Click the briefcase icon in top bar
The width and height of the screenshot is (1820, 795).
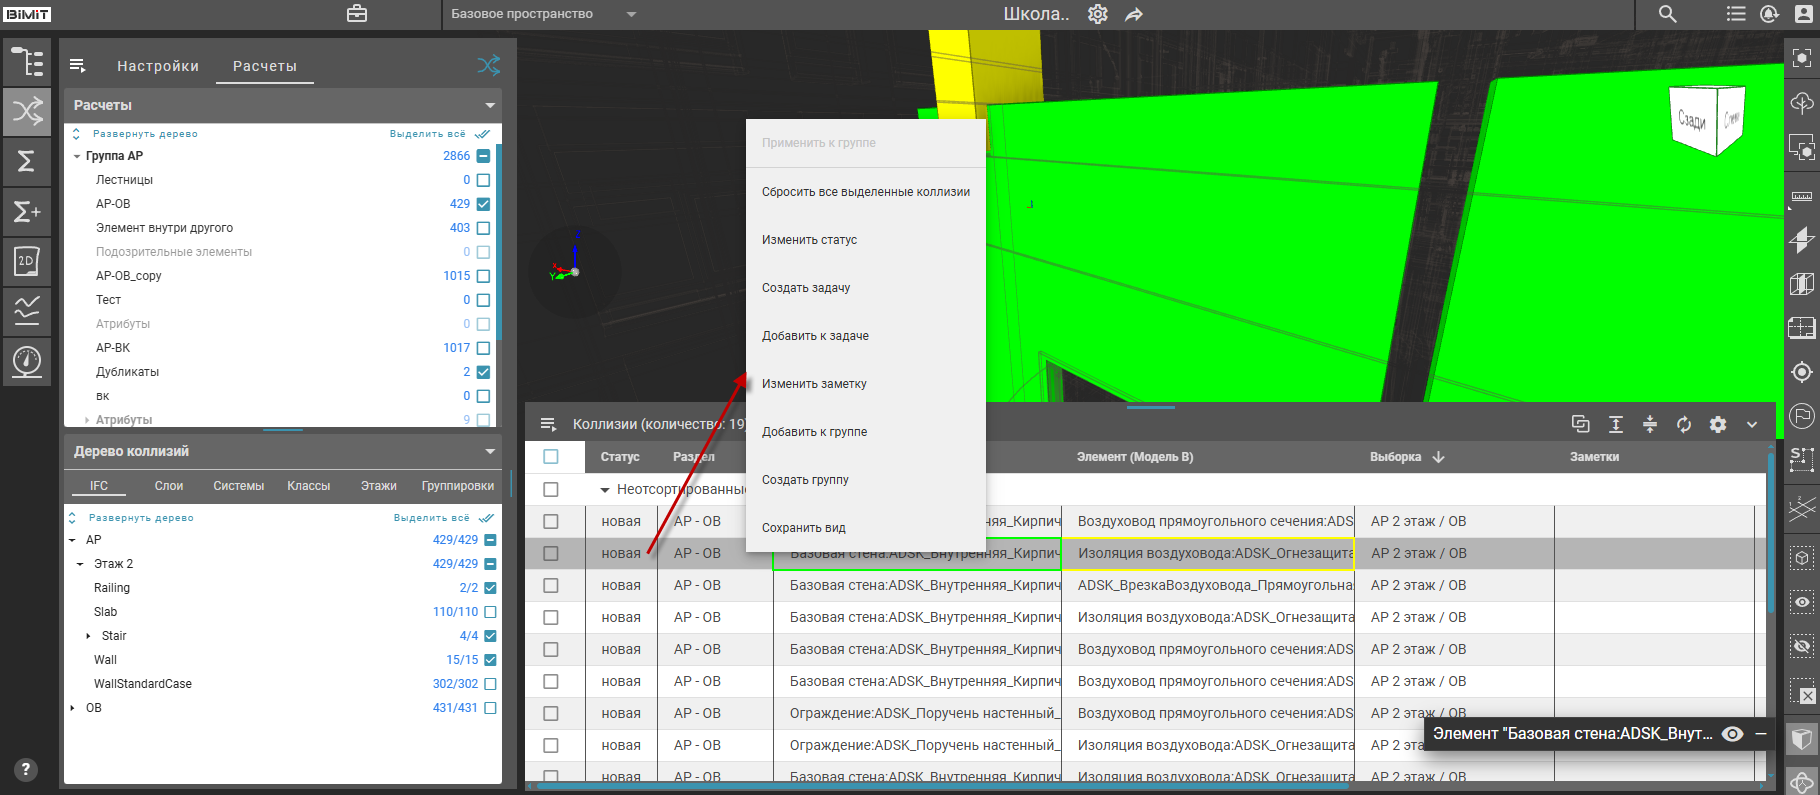[357, 14]
